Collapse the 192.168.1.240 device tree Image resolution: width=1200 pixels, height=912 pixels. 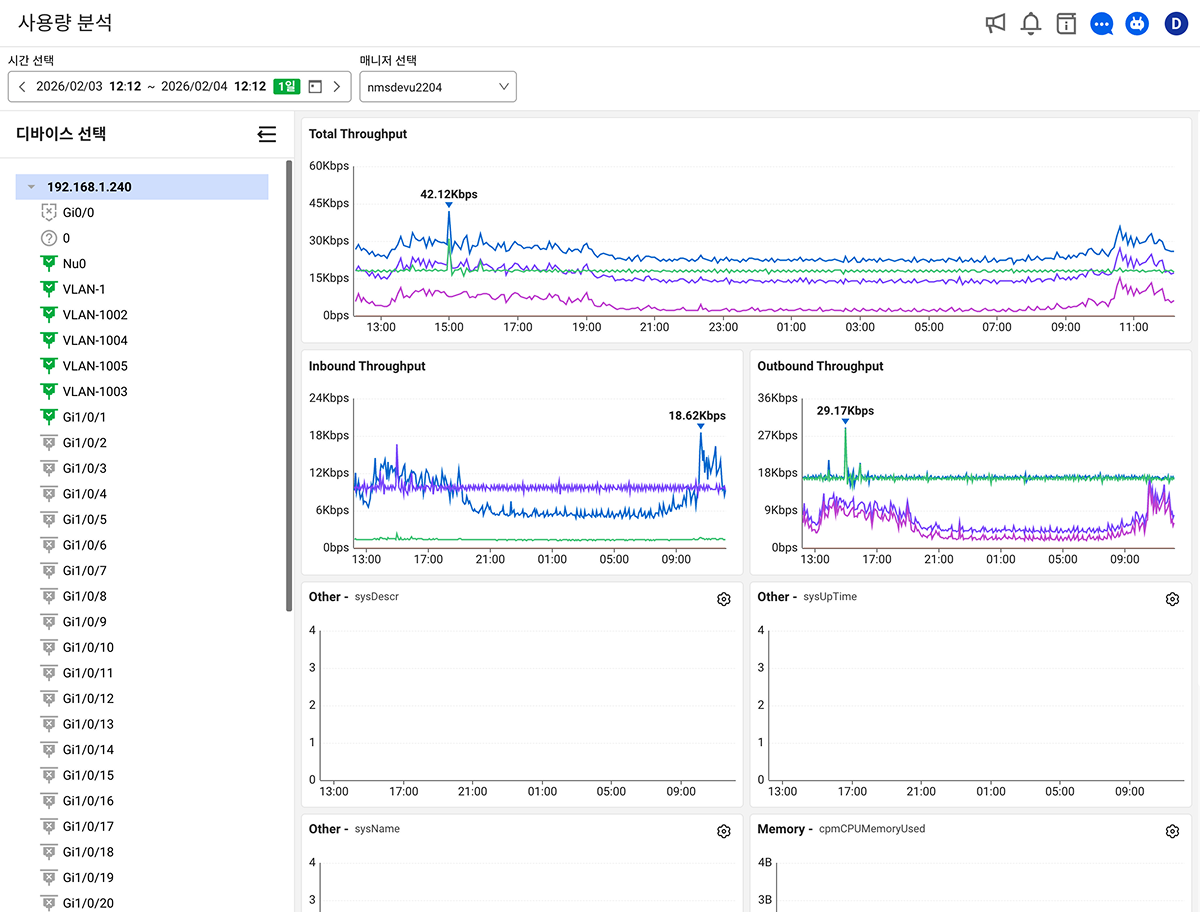29,186
